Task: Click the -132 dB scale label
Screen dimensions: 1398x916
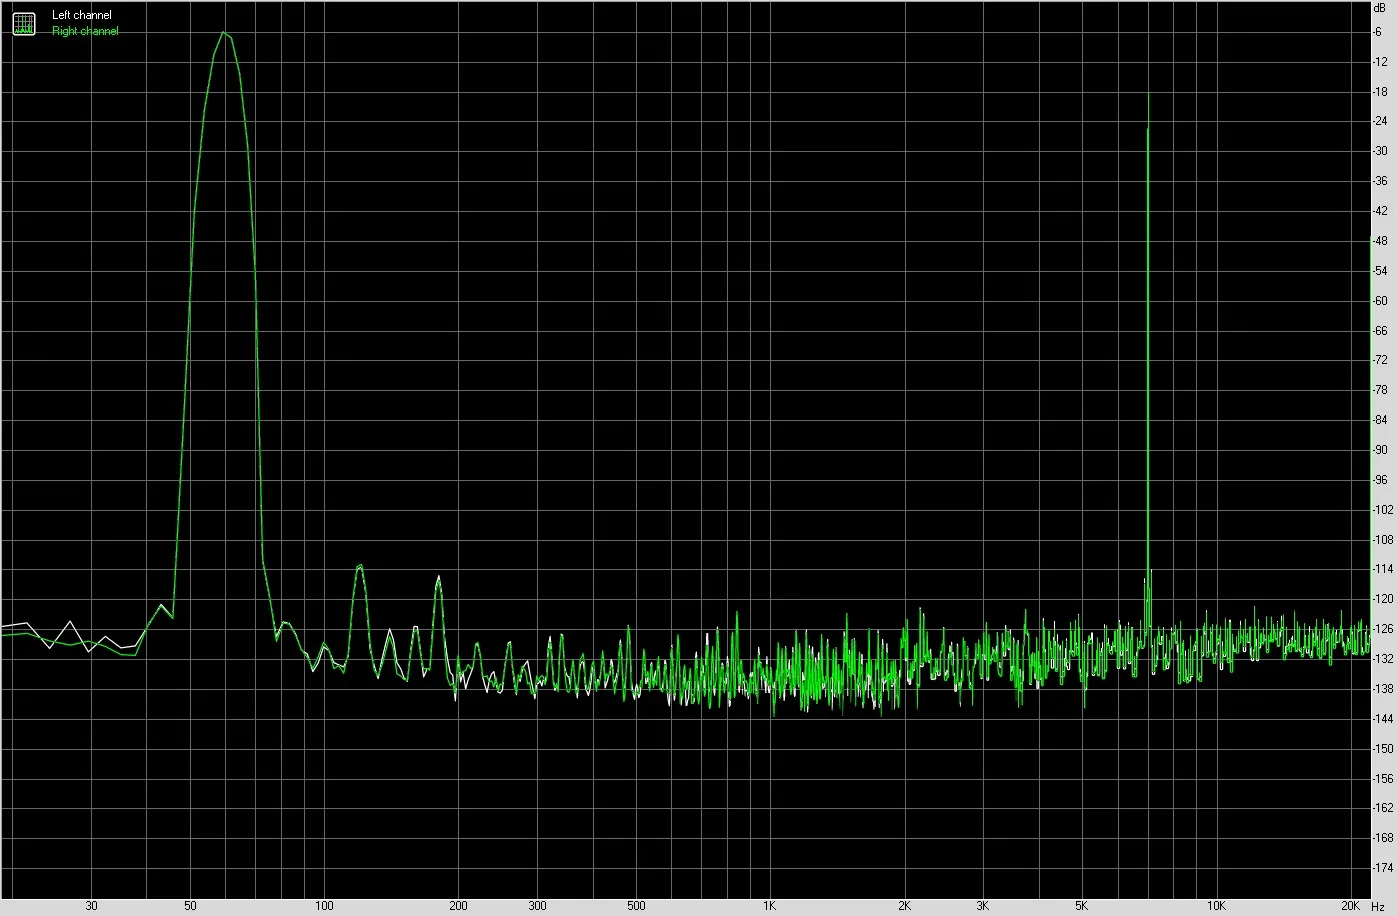Action: click(1383, 659)
